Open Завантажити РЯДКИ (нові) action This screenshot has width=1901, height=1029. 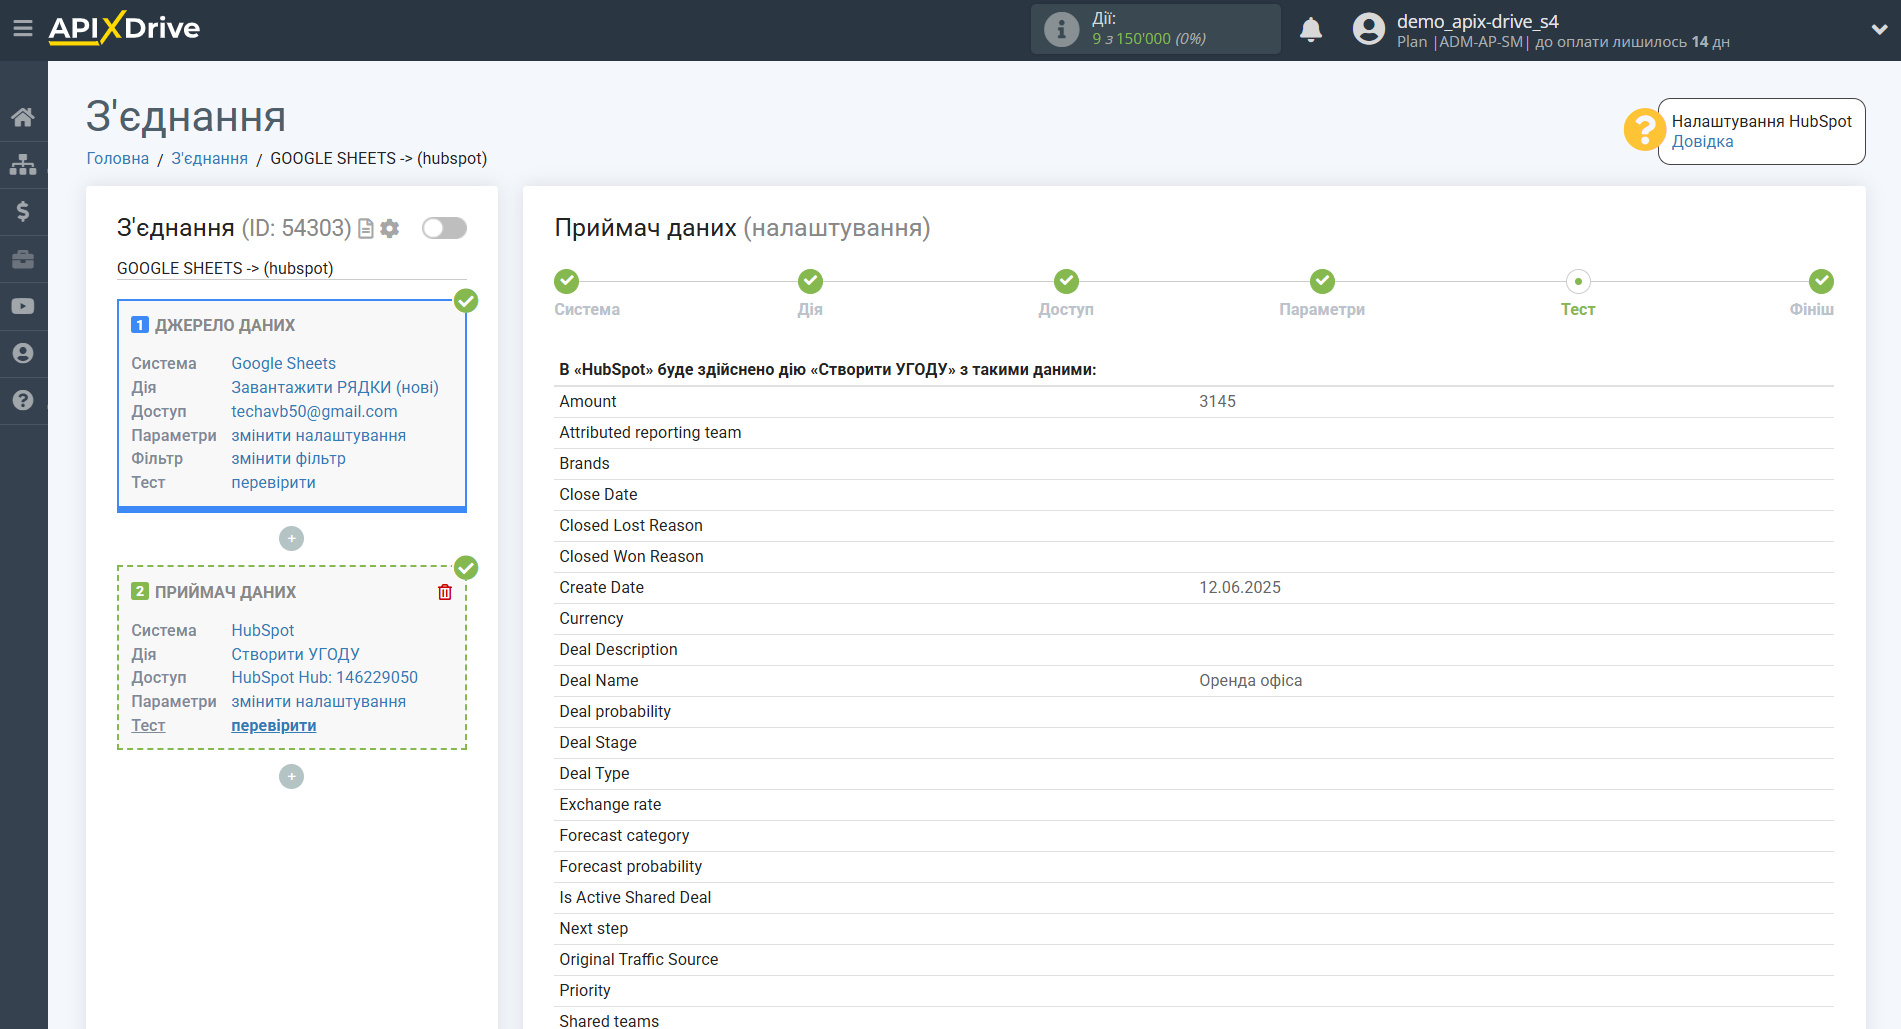[335, 387]
